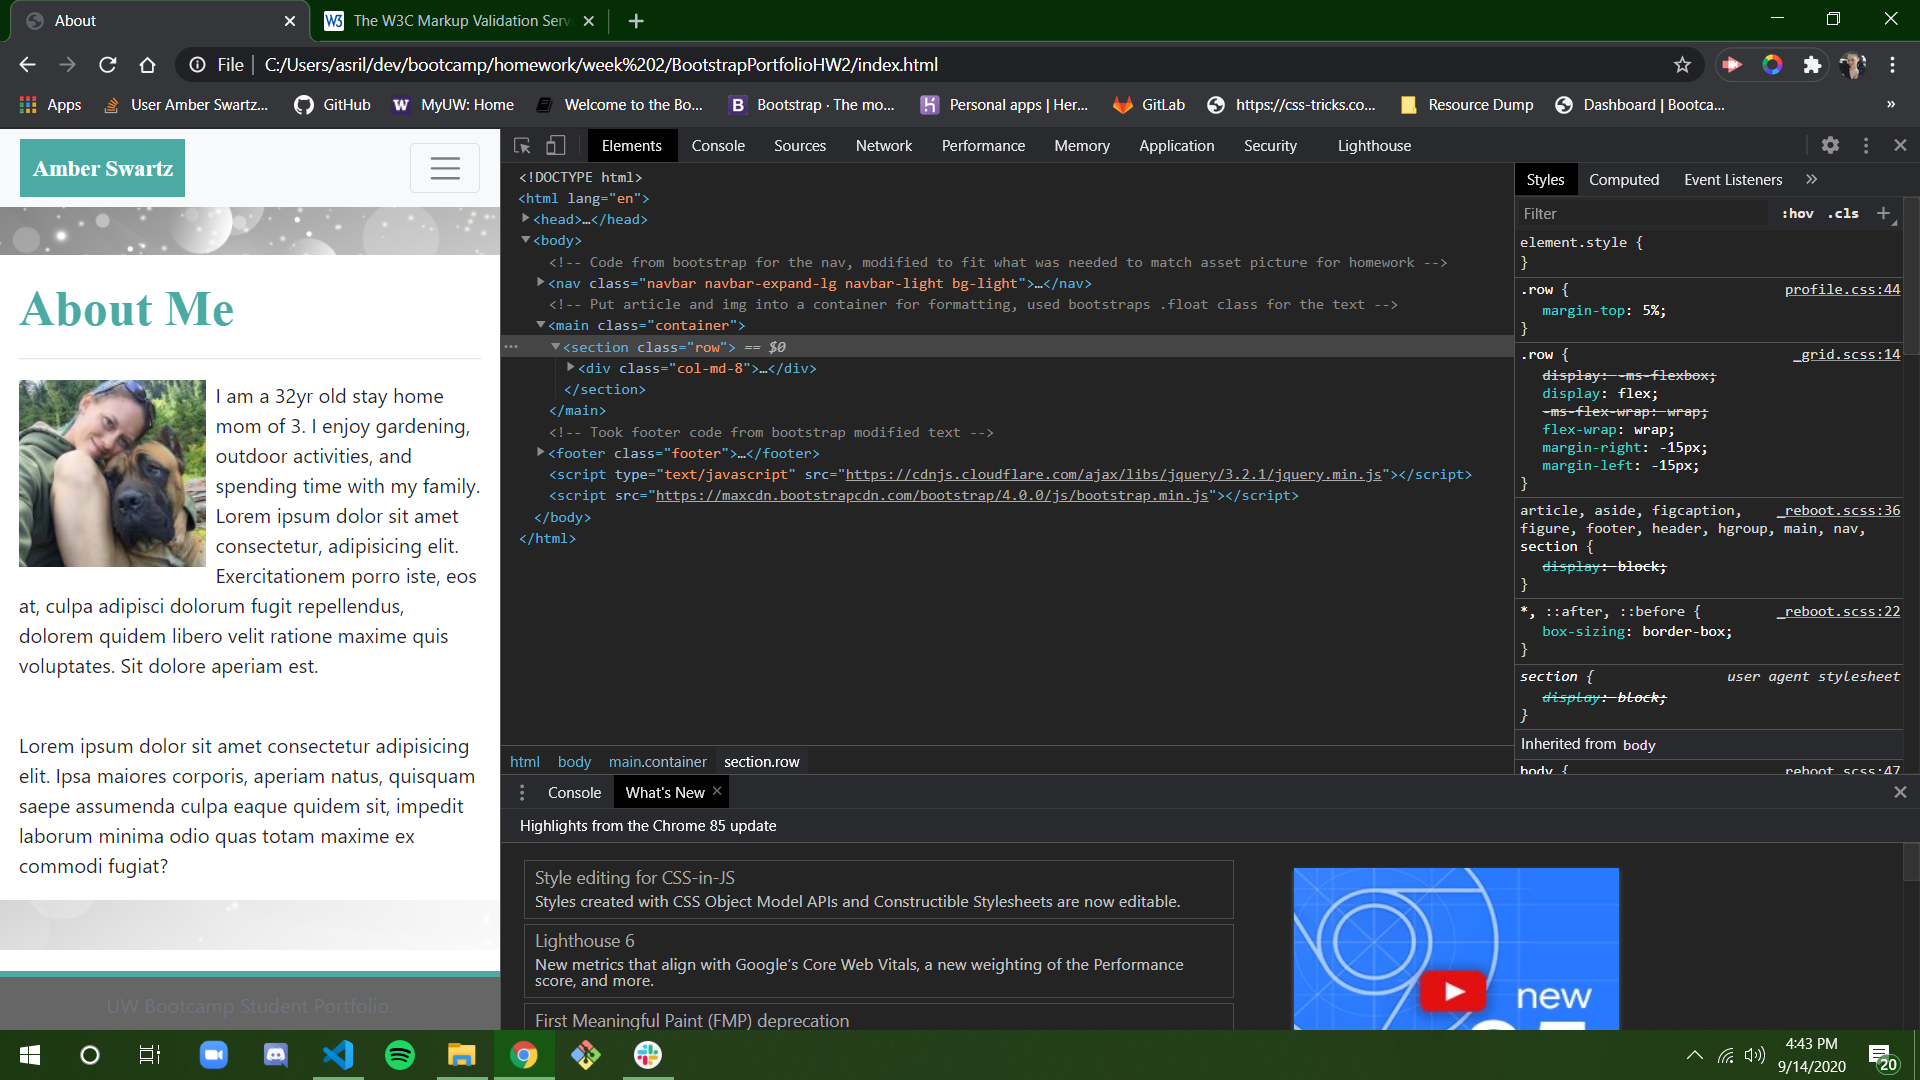Toggle the .cls class editor
This screenshot has width=1920, height=1080.
click(x=1842, y=213)
